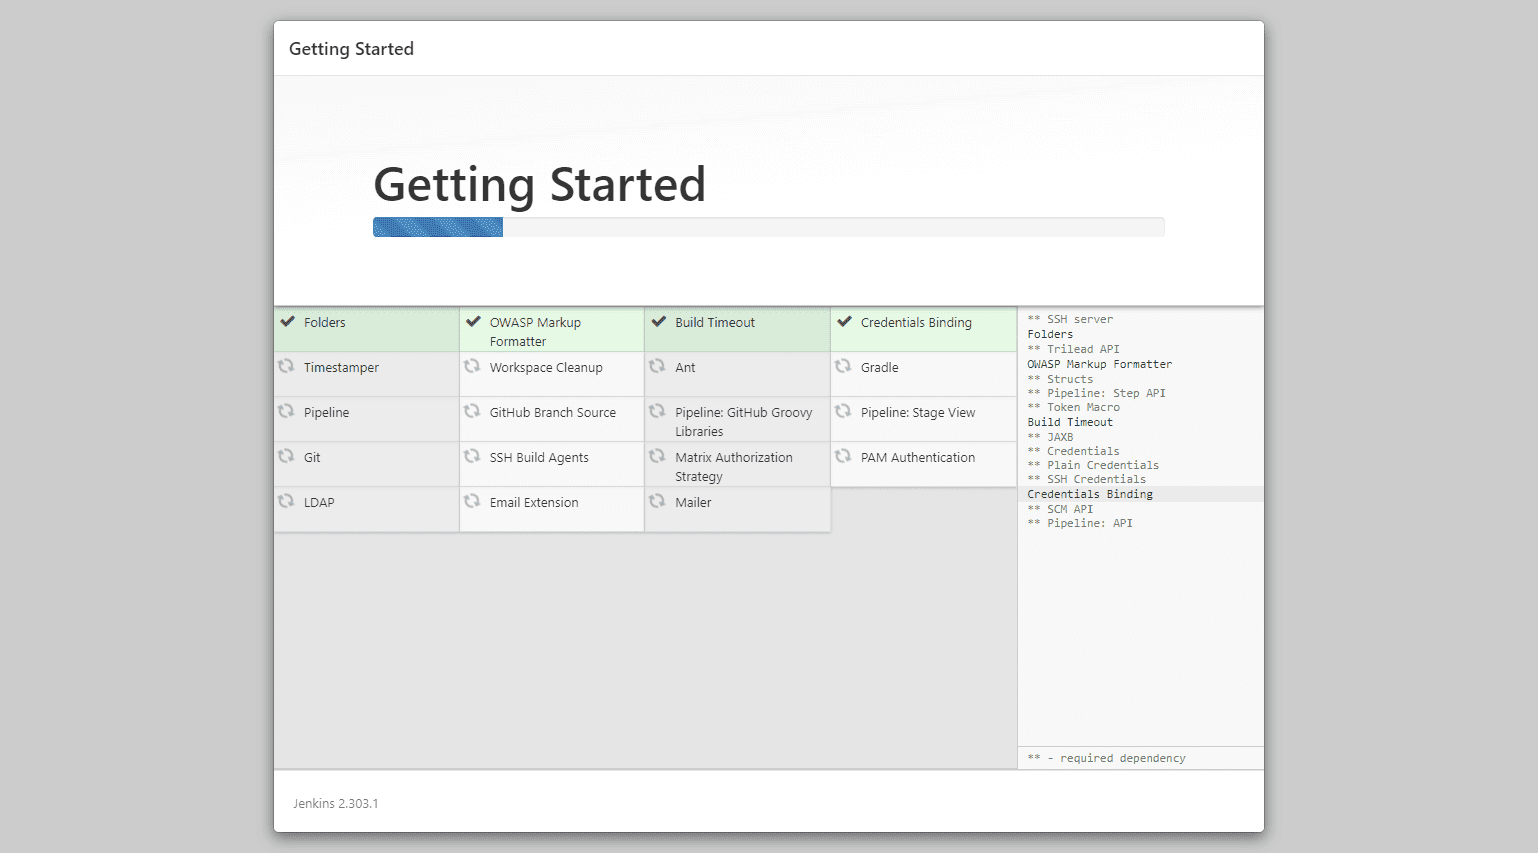
Task: Click the checkmark beside OWASP Markup Formatter
Action: [474, 322]
